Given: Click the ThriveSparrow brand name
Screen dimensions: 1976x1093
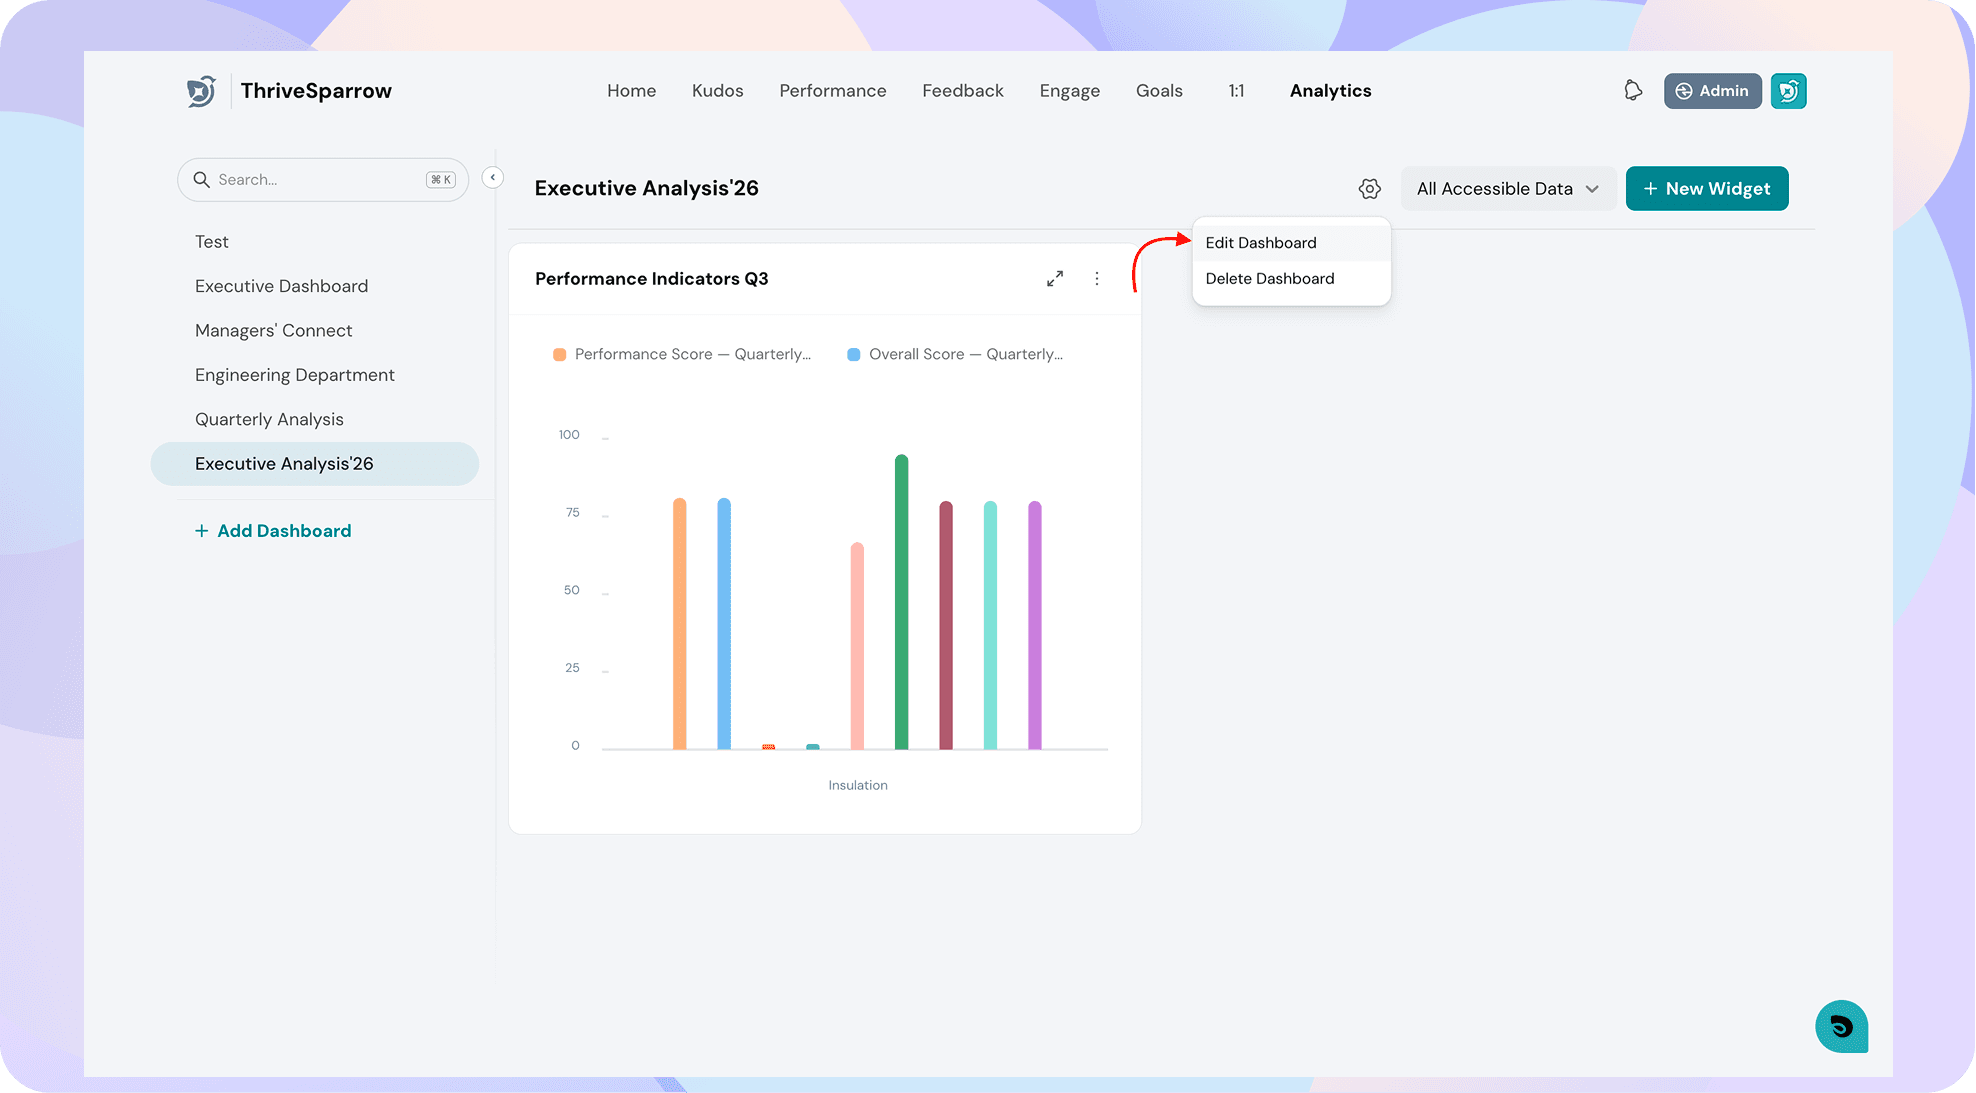Looking at the screenshot, I should (316, 91).
